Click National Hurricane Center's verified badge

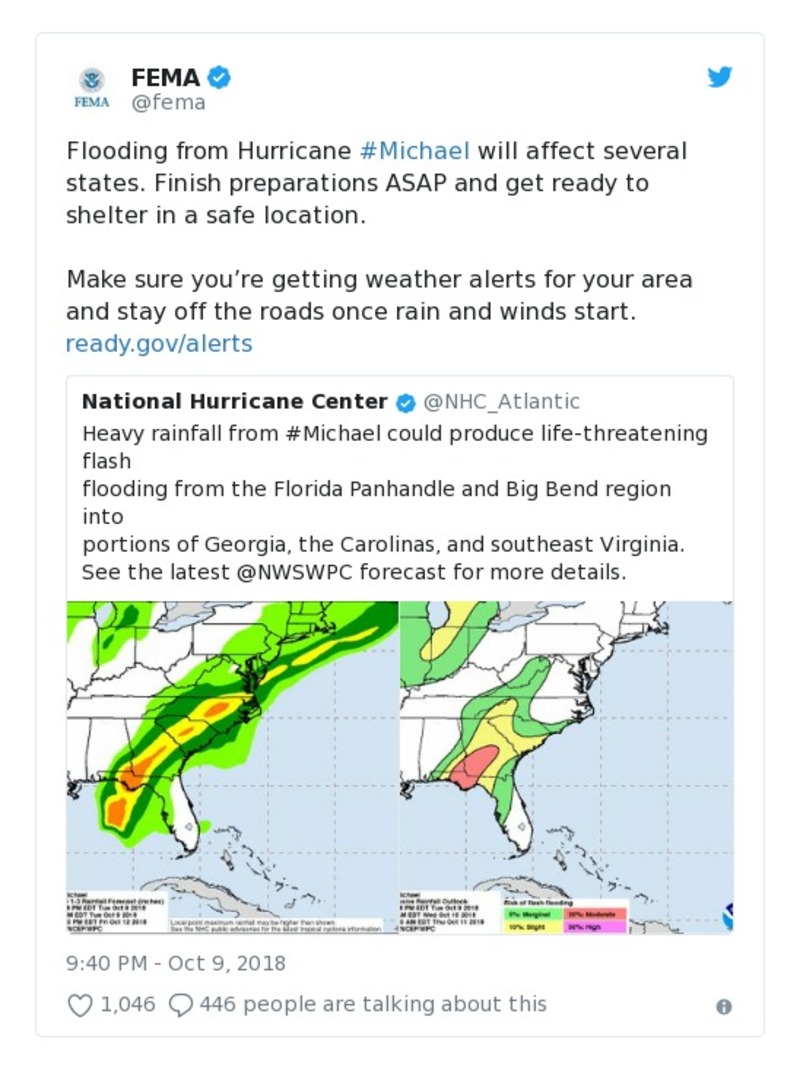(405, 402)
